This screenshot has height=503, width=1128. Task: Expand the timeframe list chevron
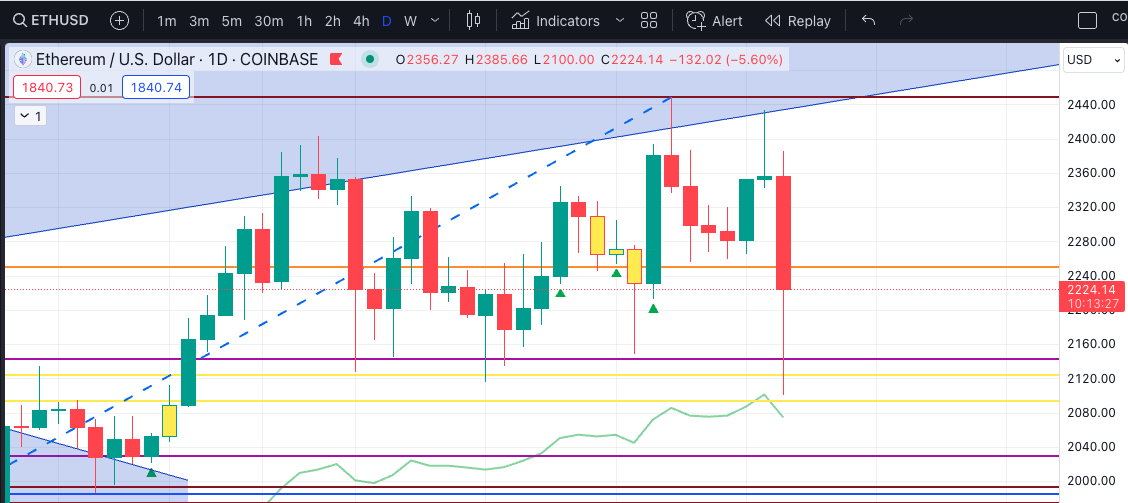pyautogui.click(x=435, y=21)
